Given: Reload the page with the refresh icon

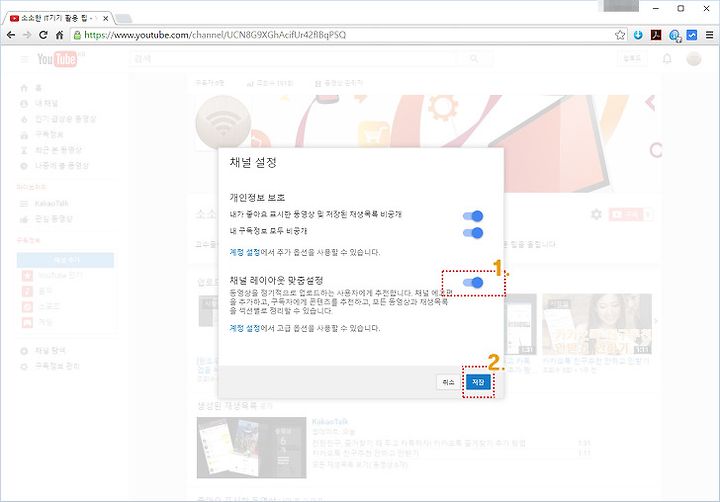Looking at the screenshot, I should click(x=43, y=35).
